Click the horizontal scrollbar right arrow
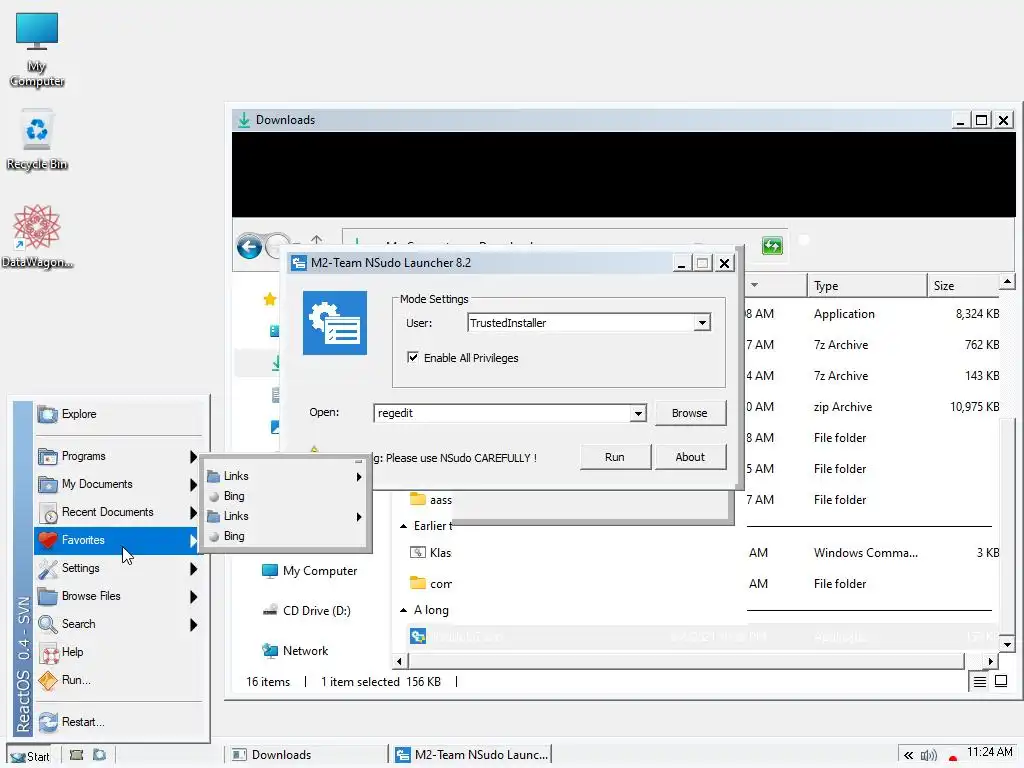Screen dimensions: 1024x768 click(991, 662)
